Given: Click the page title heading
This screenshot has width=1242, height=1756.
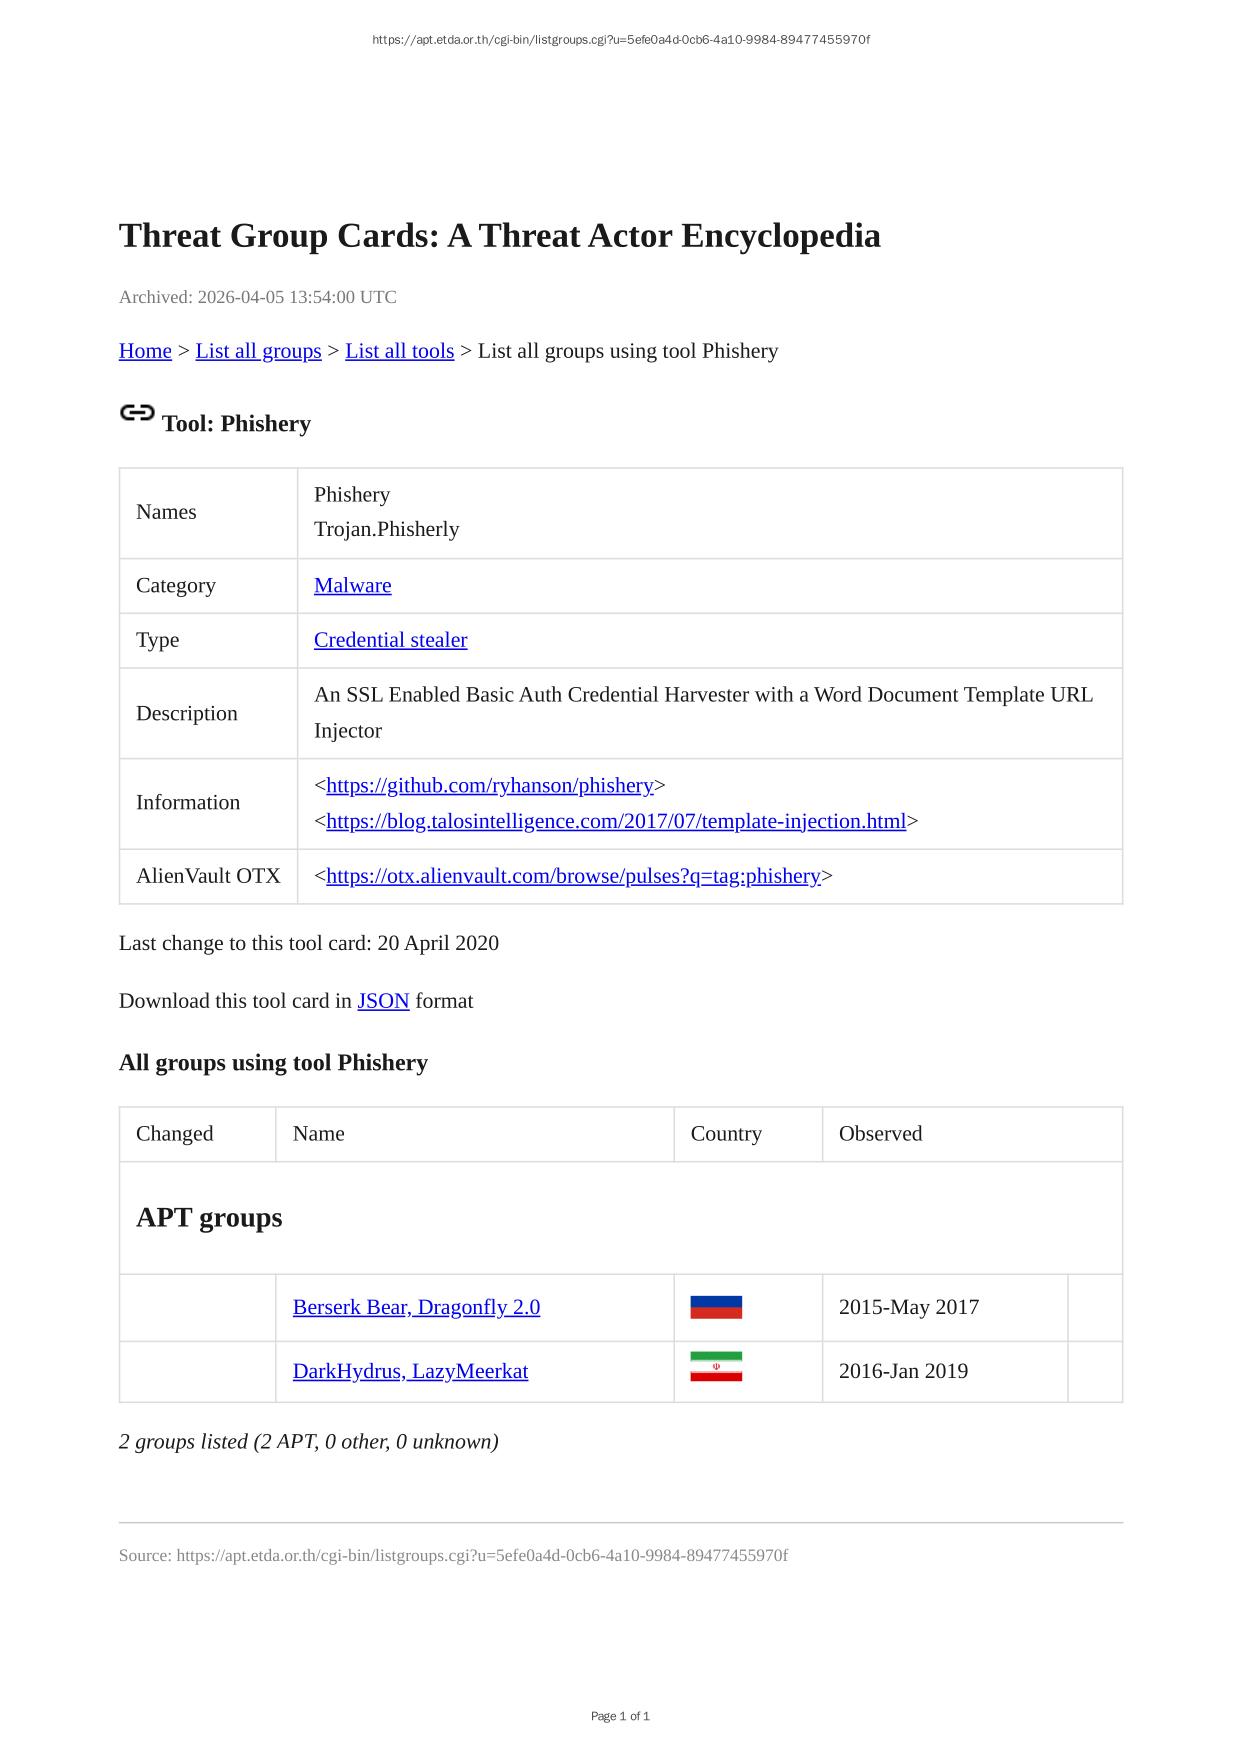Looking at the screenshot, I should click(499, 236).
